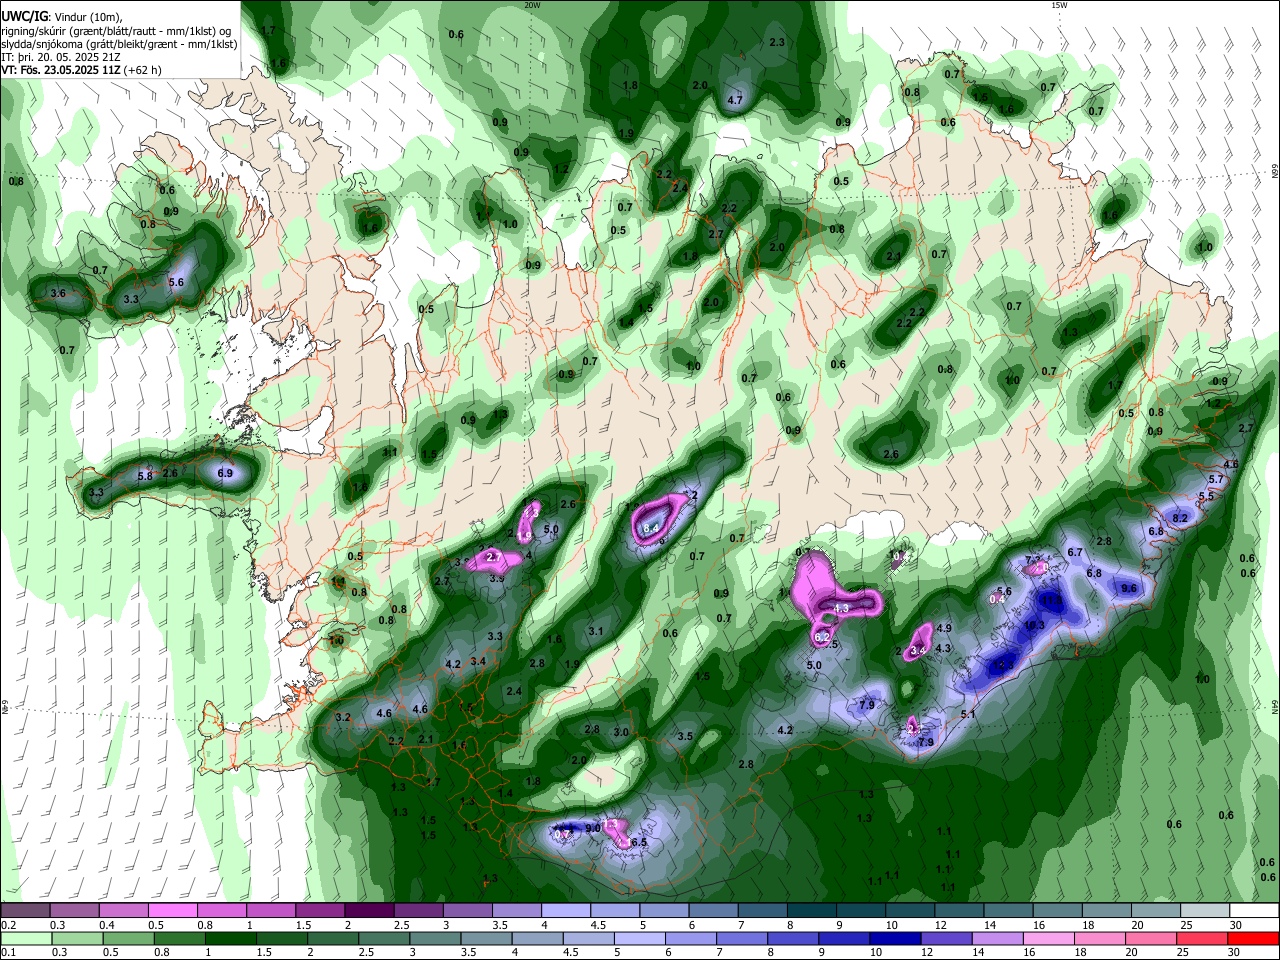Pick the bright pink swatch between 0.5 and 0.8
The width and height of the screenshot is (1280, 960).
coord(172,911)
